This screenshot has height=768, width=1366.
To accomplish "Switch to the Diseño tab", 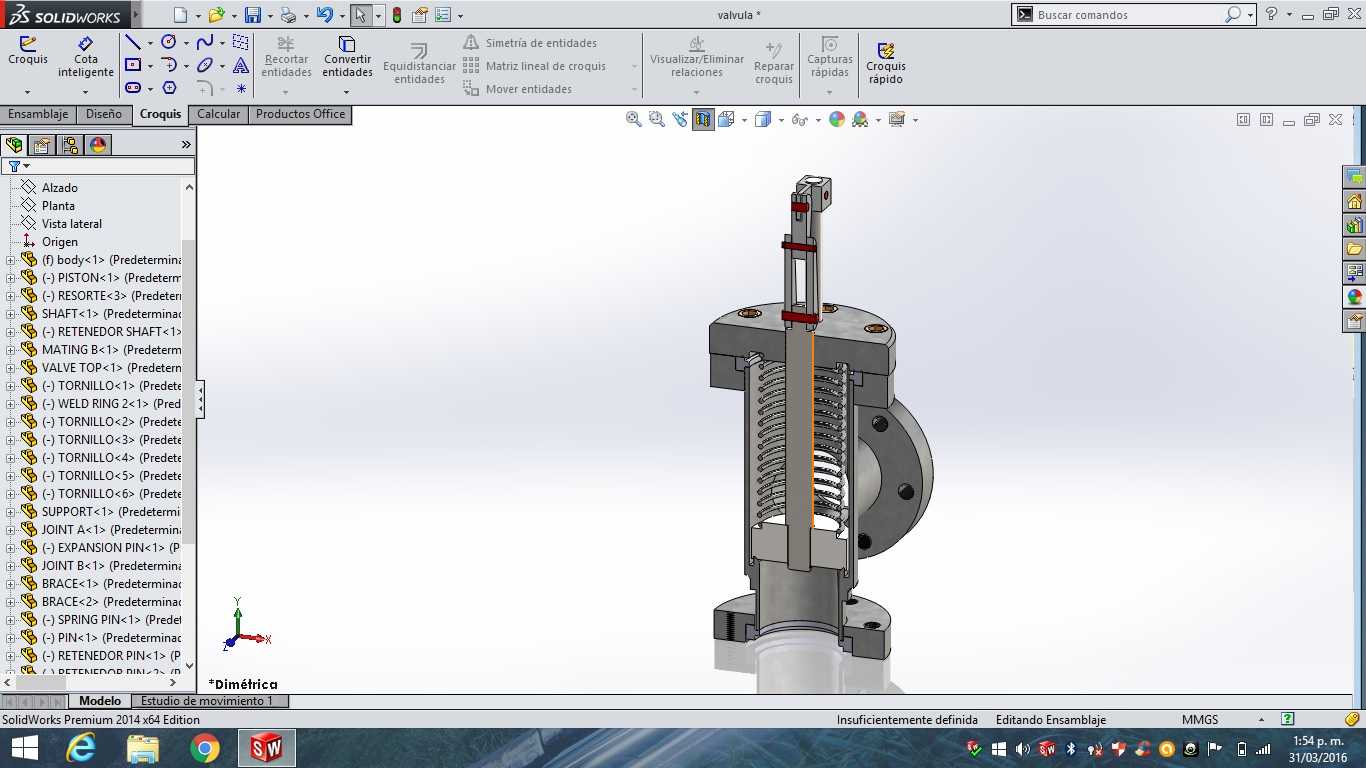I will pyautogui.click(x=104, y=114).
